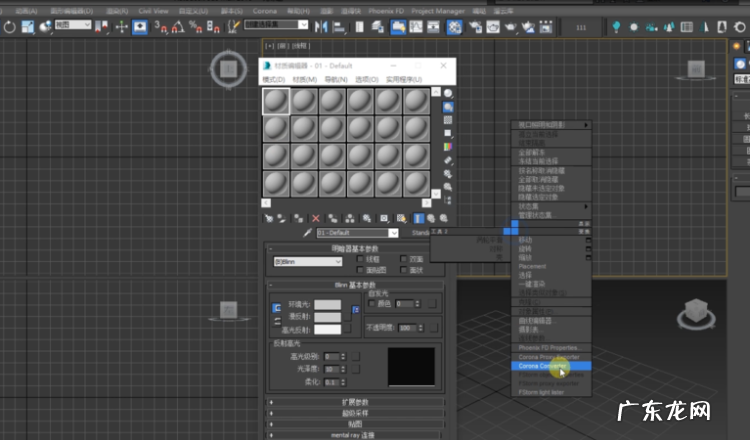Click assign material to selection icon
The height and width of the screenshot is (440, 750).
pos(298,219)
